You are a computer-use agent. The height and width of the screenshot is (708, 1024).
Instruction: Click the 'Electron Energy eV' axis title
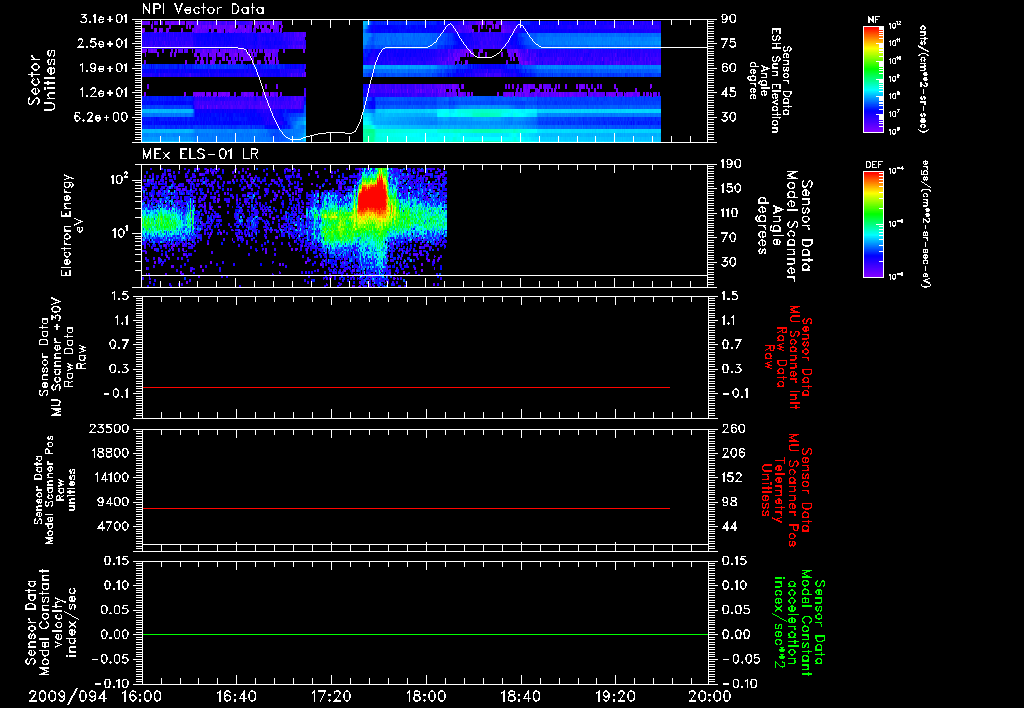tap(72, 225)
